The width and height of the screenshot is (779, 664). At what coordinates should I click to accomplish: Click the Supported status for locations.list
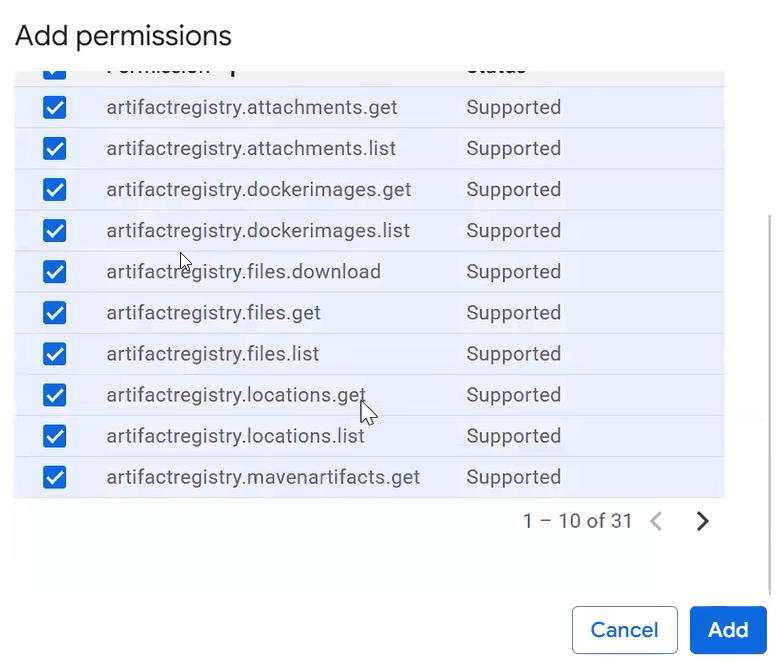(513, 436)
